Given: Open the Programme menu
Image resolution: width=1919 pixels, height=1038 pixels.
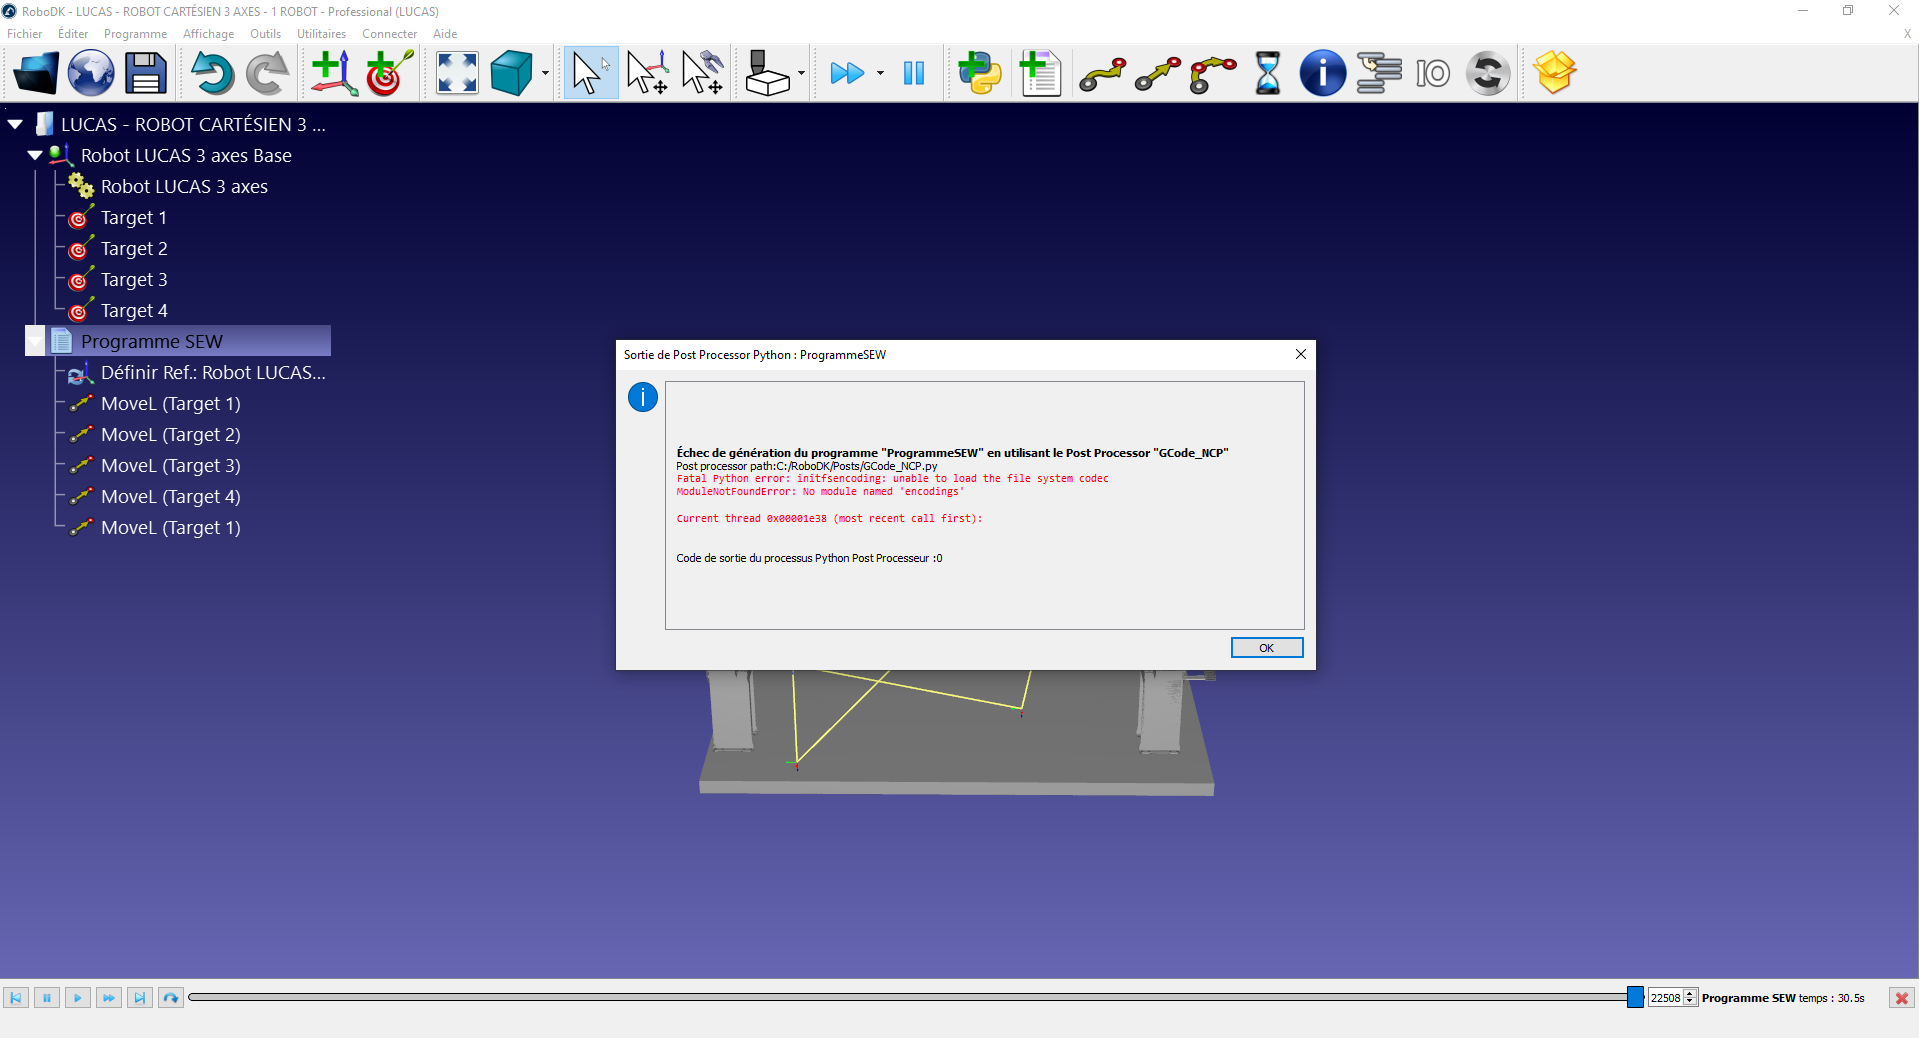Looking at the screenshot, I should coord(135,34).
